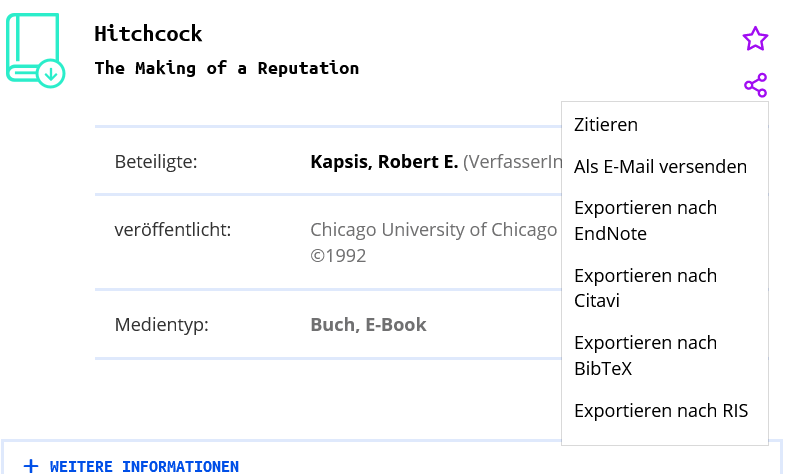This screenshot has width=789, height=474.
Task: Click the plus icon beside Weitere Informationen
Action: click(x=31, y=466)
